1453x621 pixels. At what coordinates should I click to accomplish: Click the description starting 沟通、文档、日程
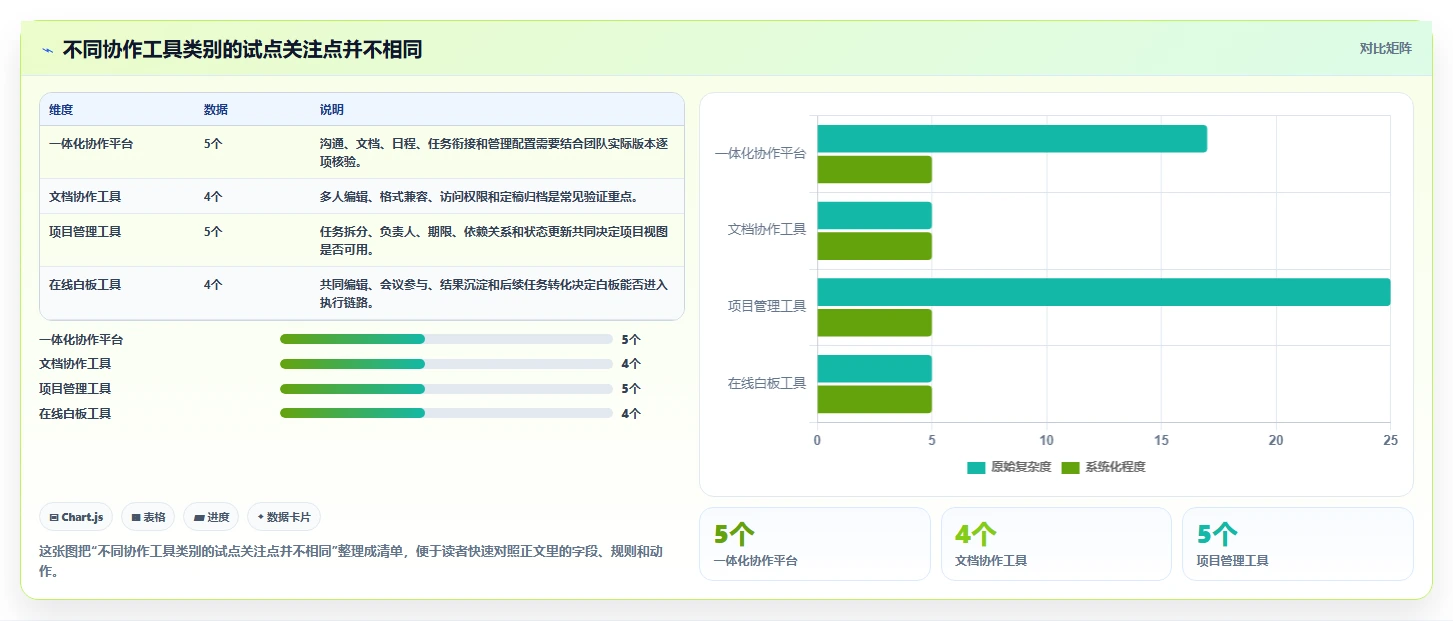tap(494, 152)
